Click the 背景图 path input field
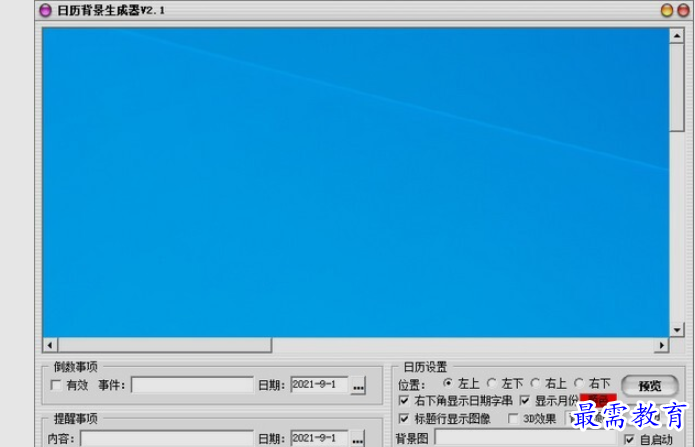 tap(525, 438)
